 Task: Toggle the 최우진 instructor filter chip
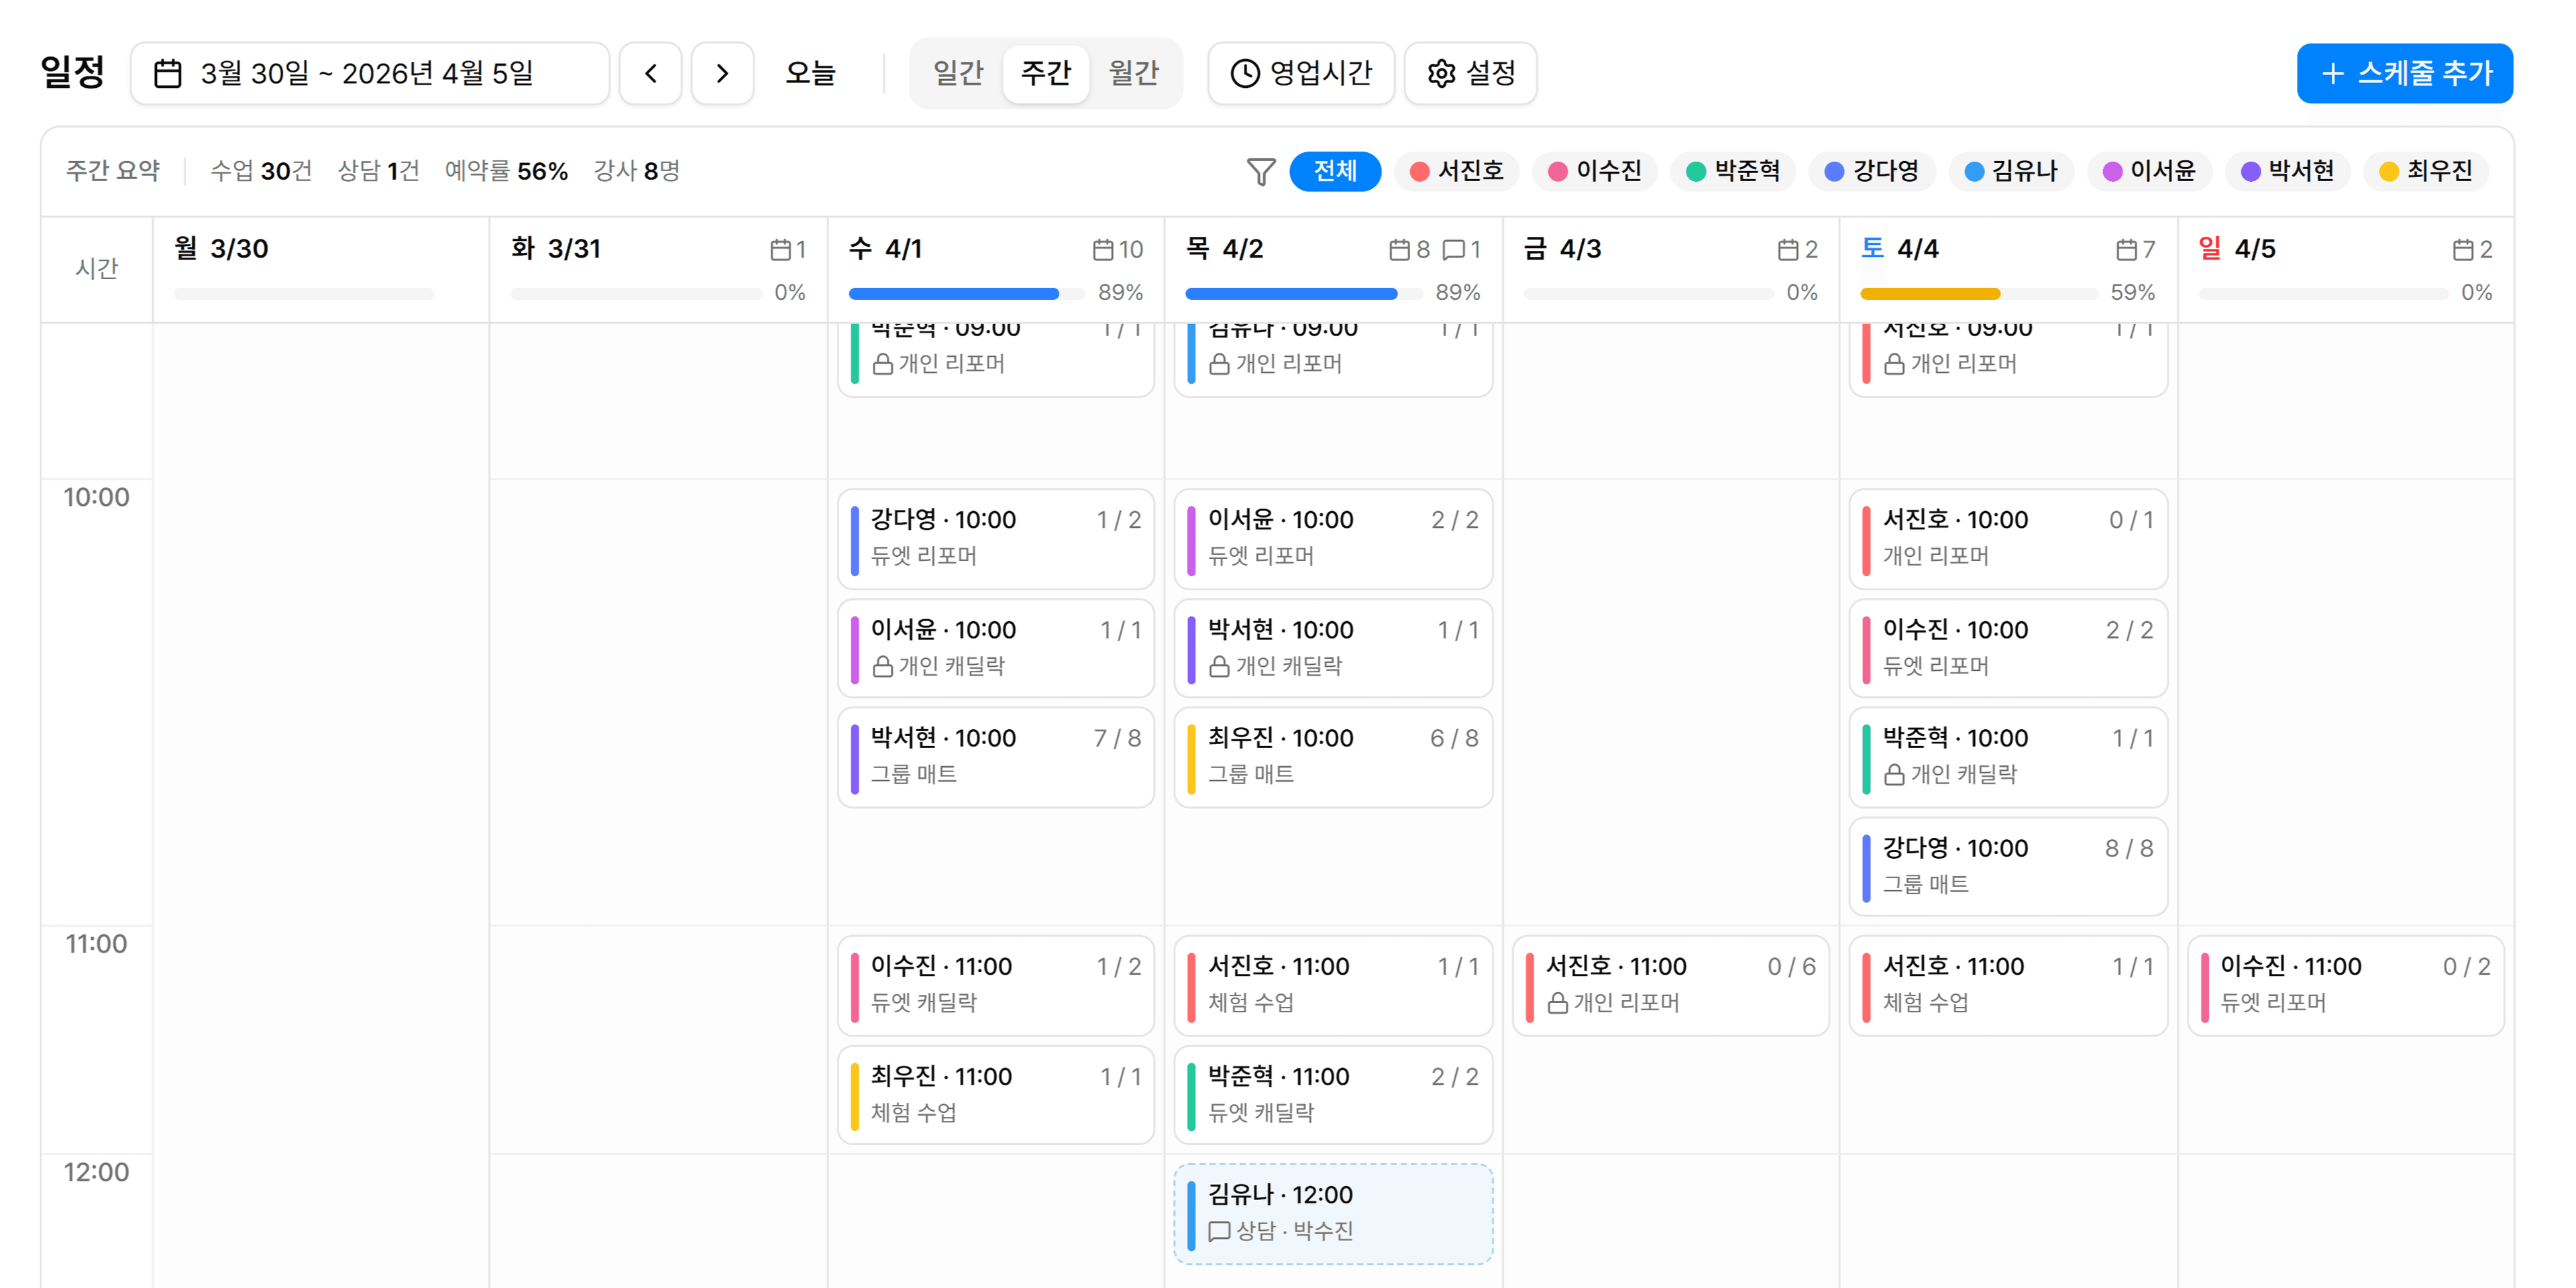point(2427,171)
